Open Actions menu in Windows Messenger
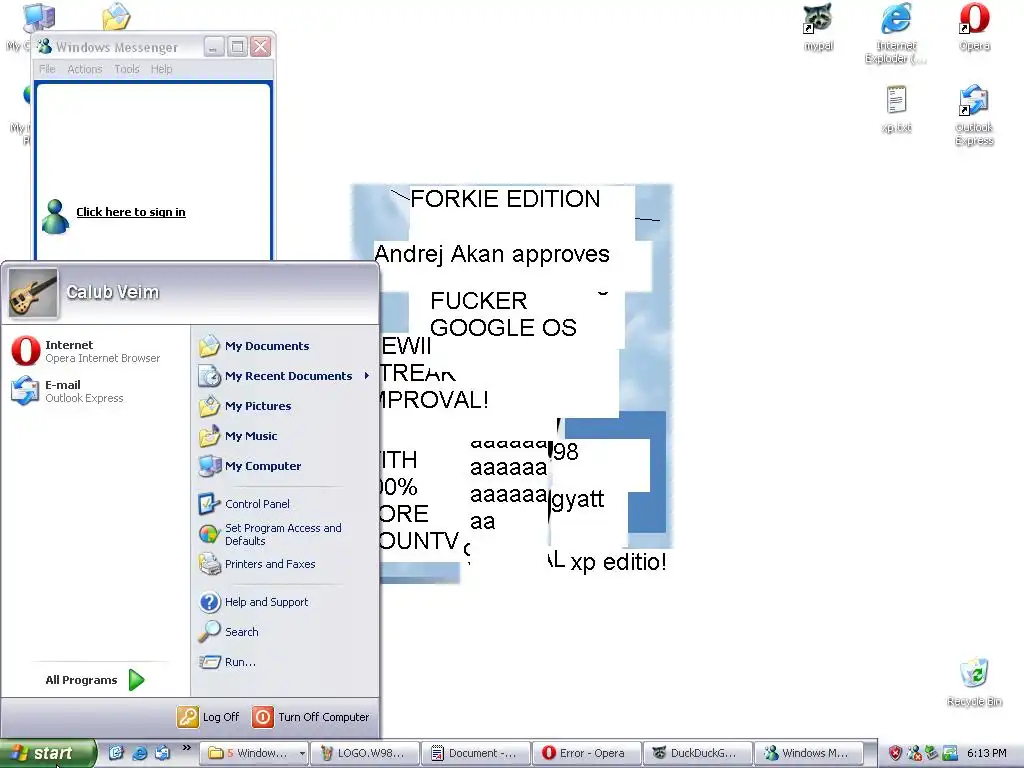 click(x=85, y=69)
